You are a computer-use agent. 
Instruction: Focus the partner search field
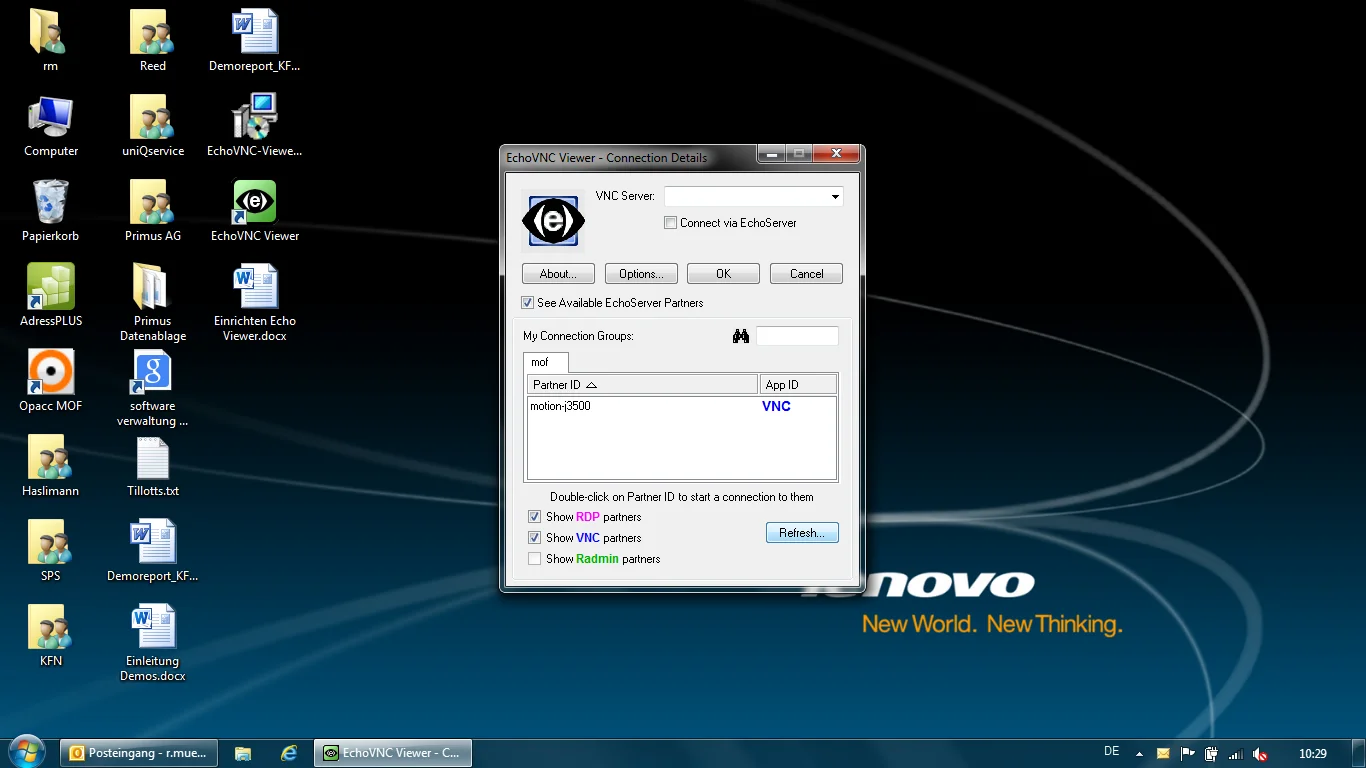click(797, 336)
